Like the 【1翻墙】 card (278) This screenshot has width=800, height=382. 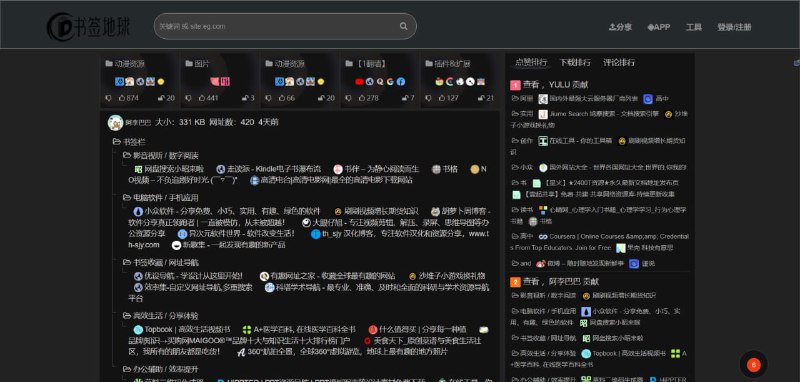pyautogui.click(x=369, y=98)
